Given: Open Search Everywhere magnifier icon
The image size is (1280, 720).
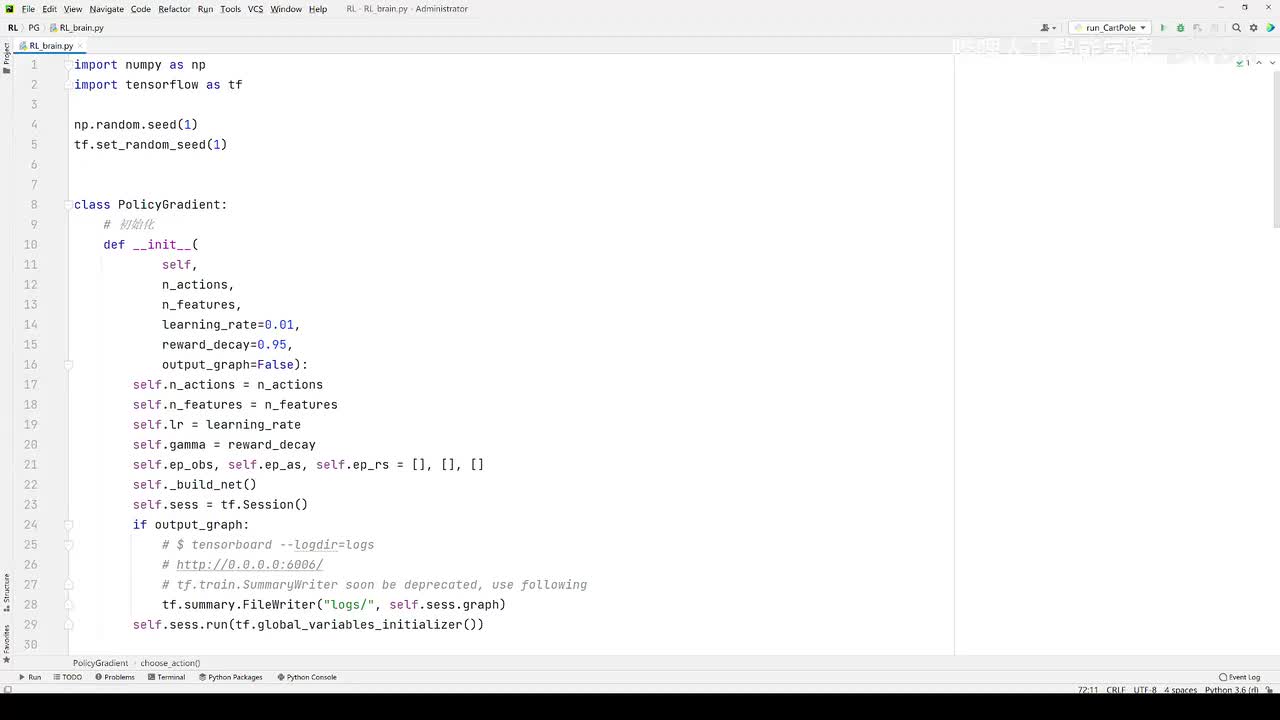Looking at the screenshot, I should [1236, 28].
